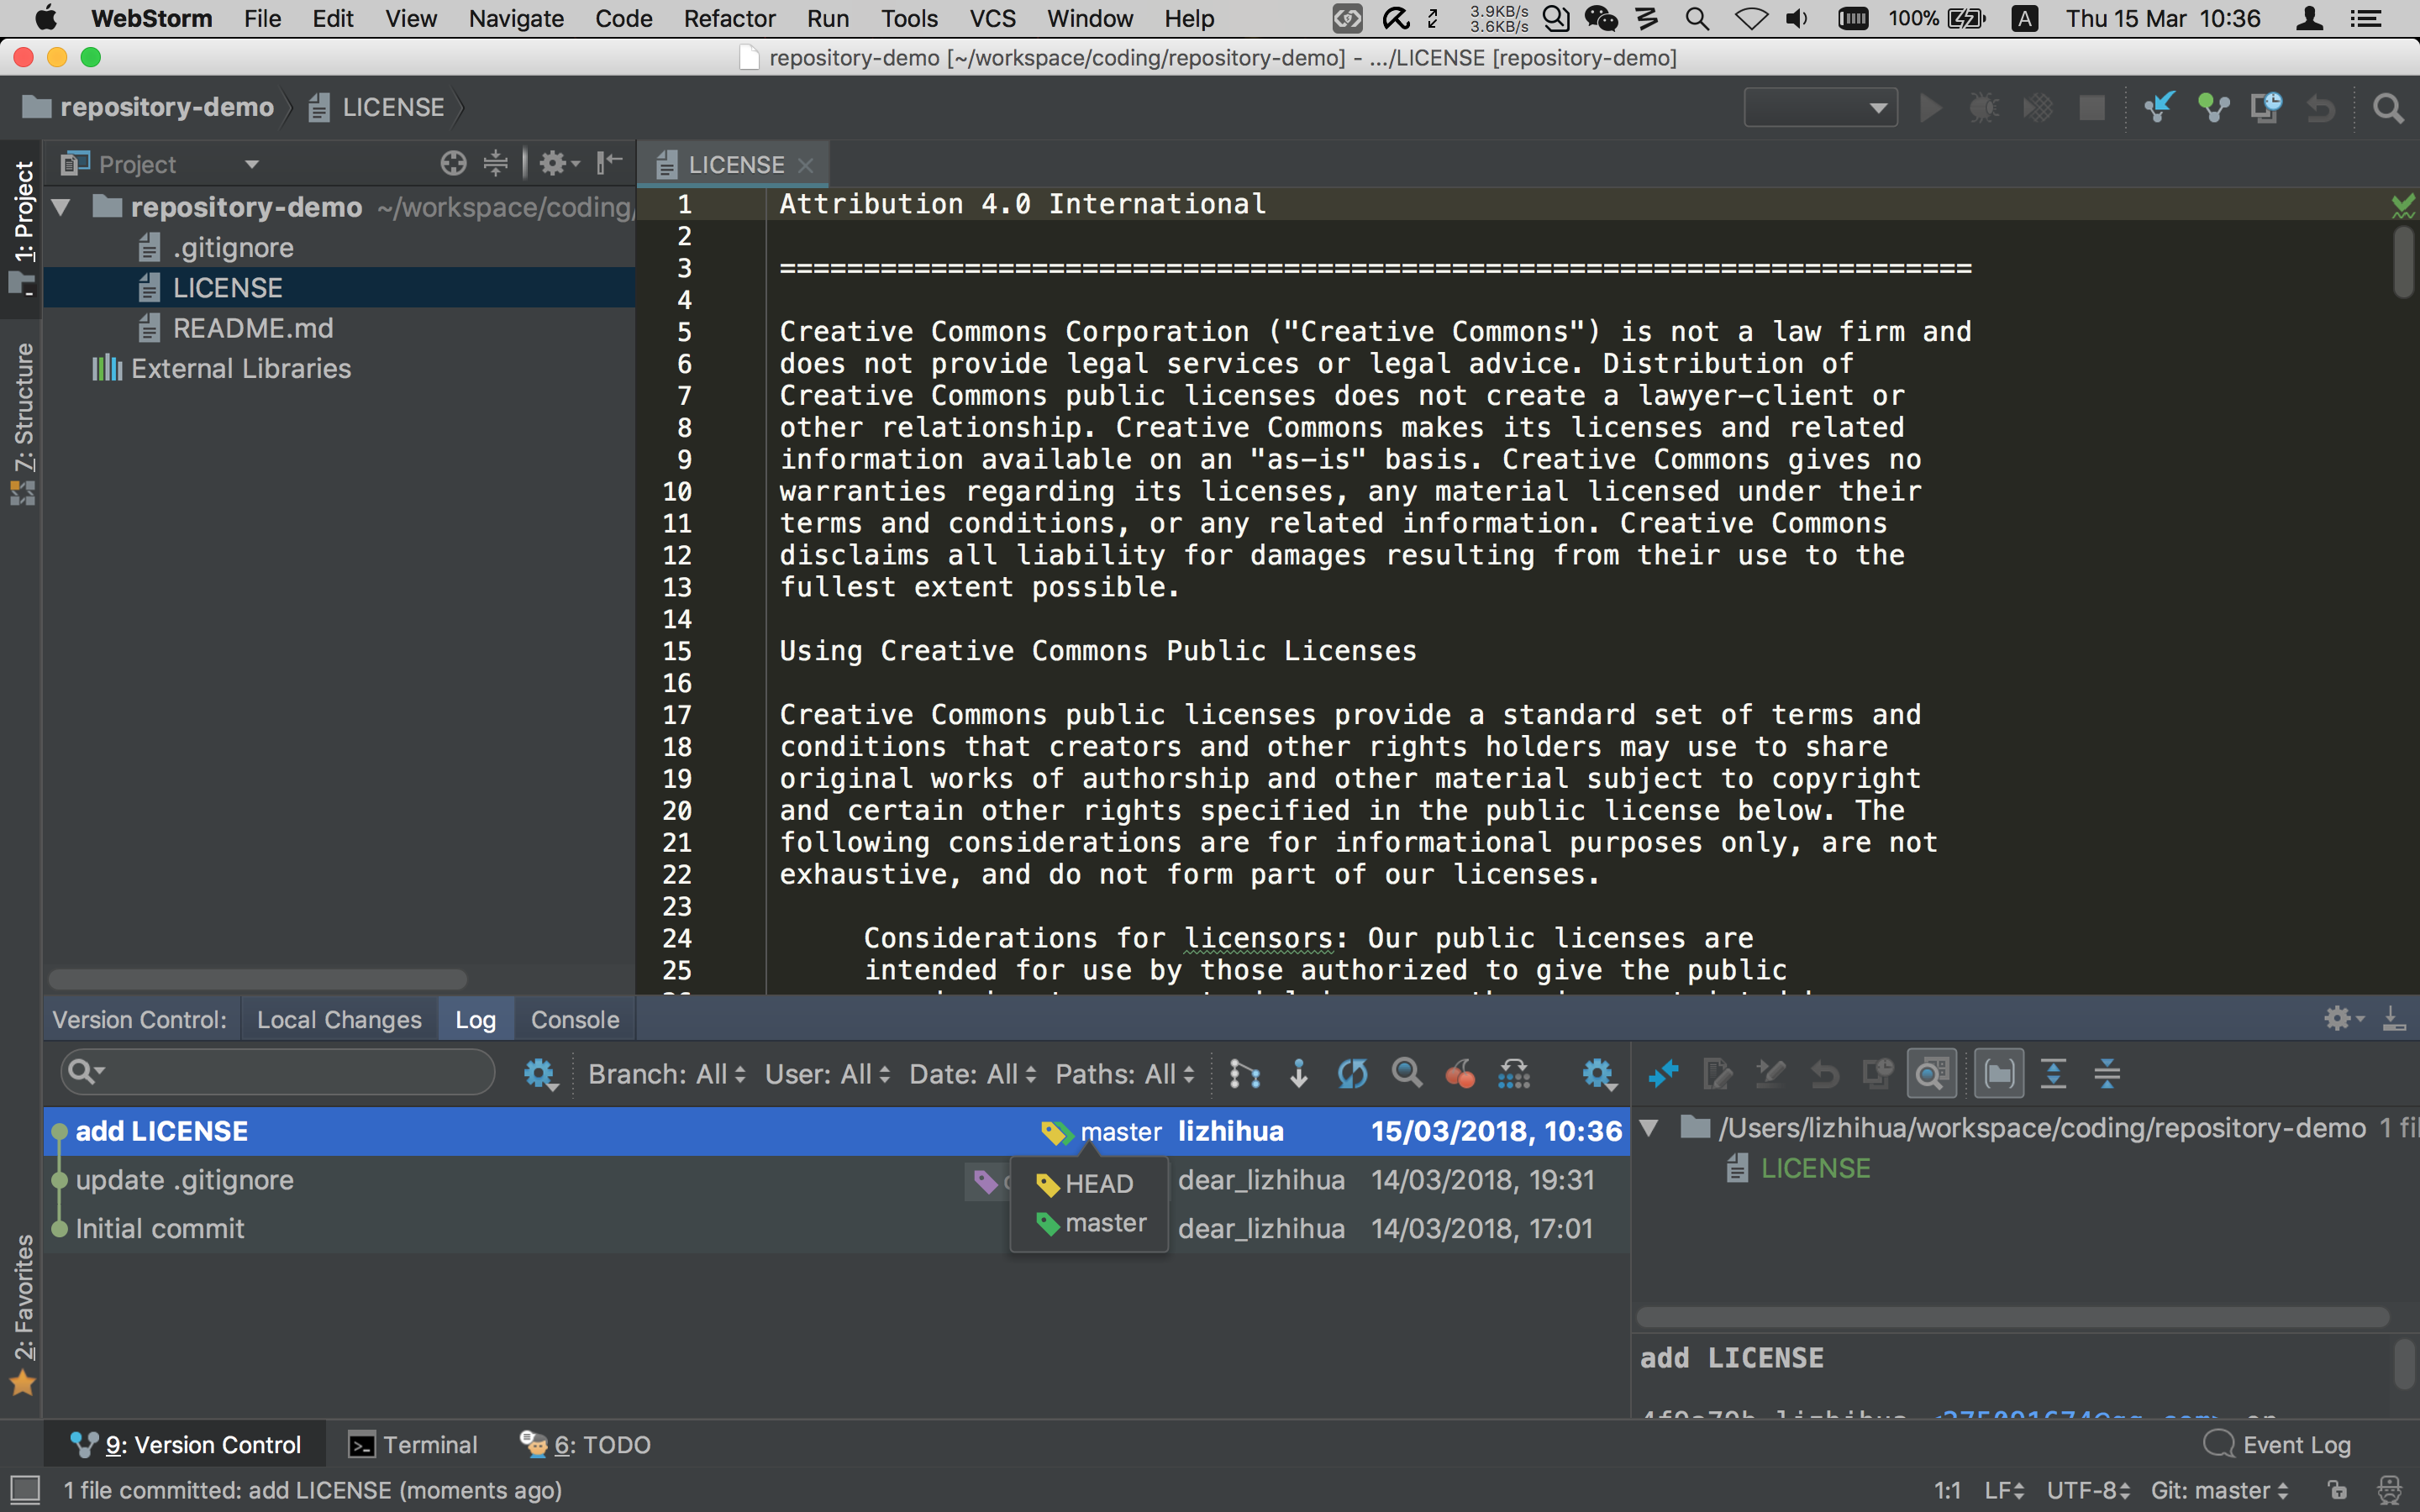Open the Navigate menu
2420x1512 pixels.
[x=516, y=18]
